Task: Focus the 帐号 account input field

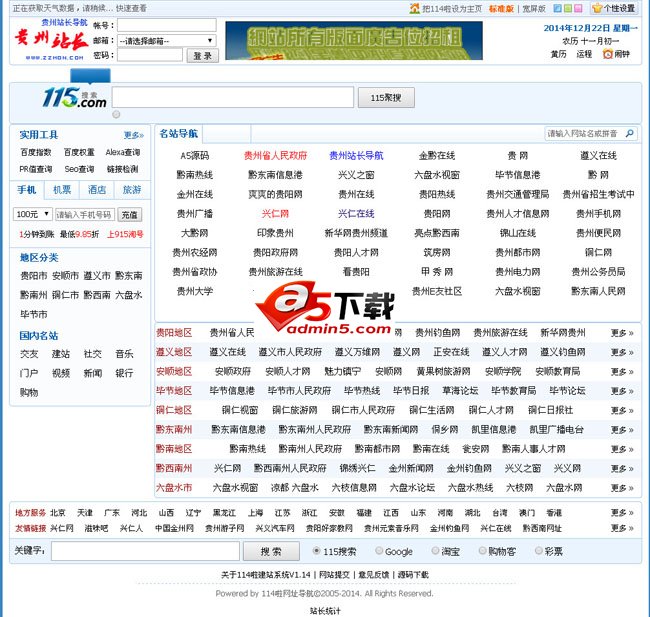Action: (167, 25)
